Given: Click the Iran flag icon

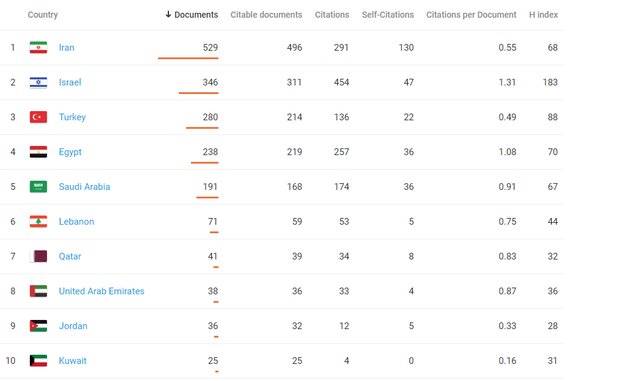Looking at the screenshot, I should coord(38,47).
